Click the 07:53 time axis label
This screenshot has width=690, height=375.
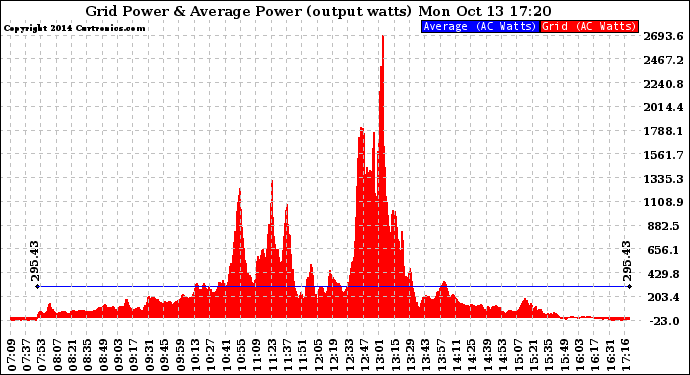(x=42, y=354)
